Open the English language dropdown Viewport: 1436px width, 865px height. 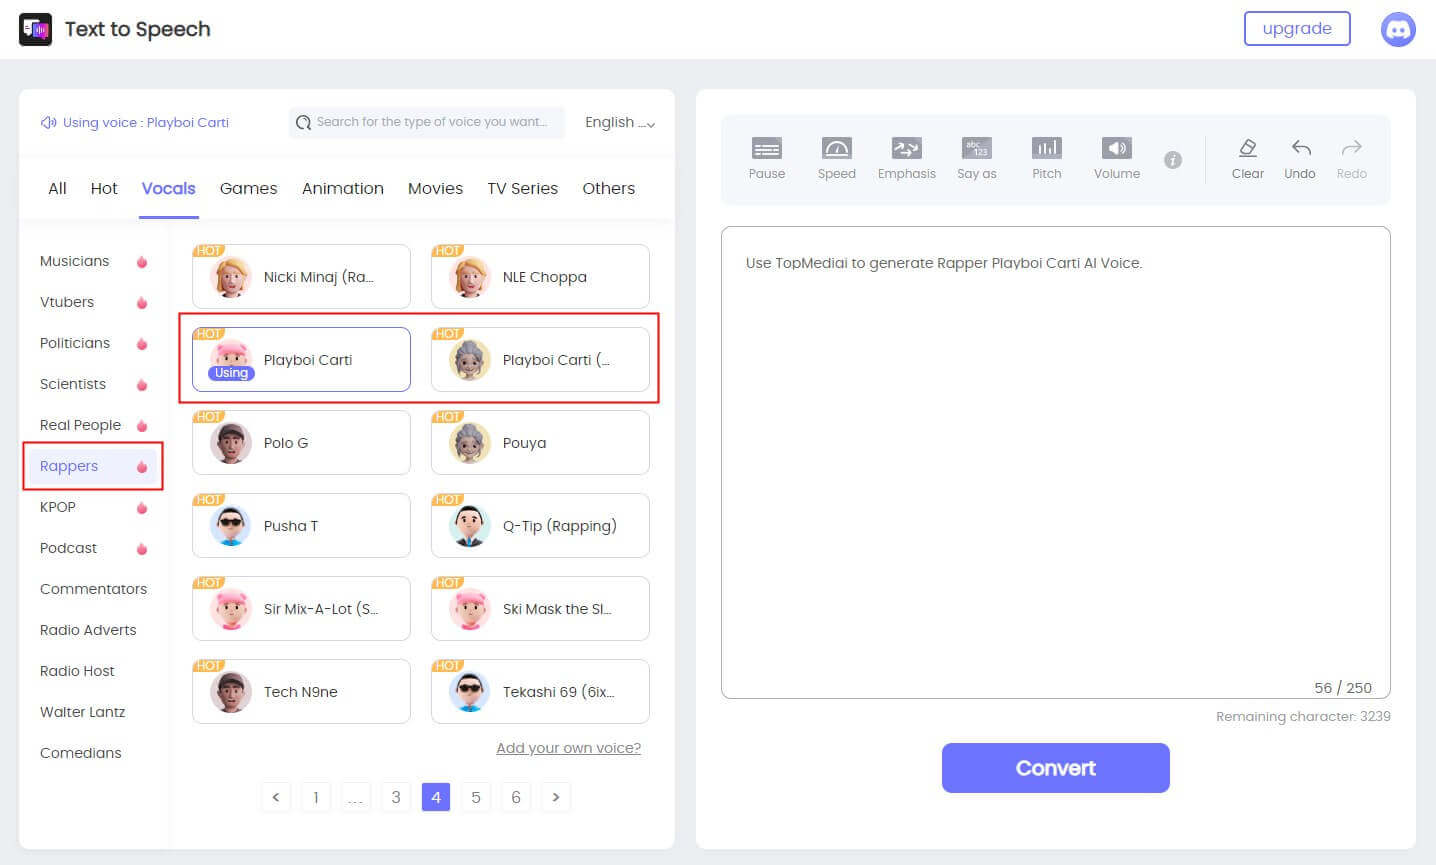620,122
